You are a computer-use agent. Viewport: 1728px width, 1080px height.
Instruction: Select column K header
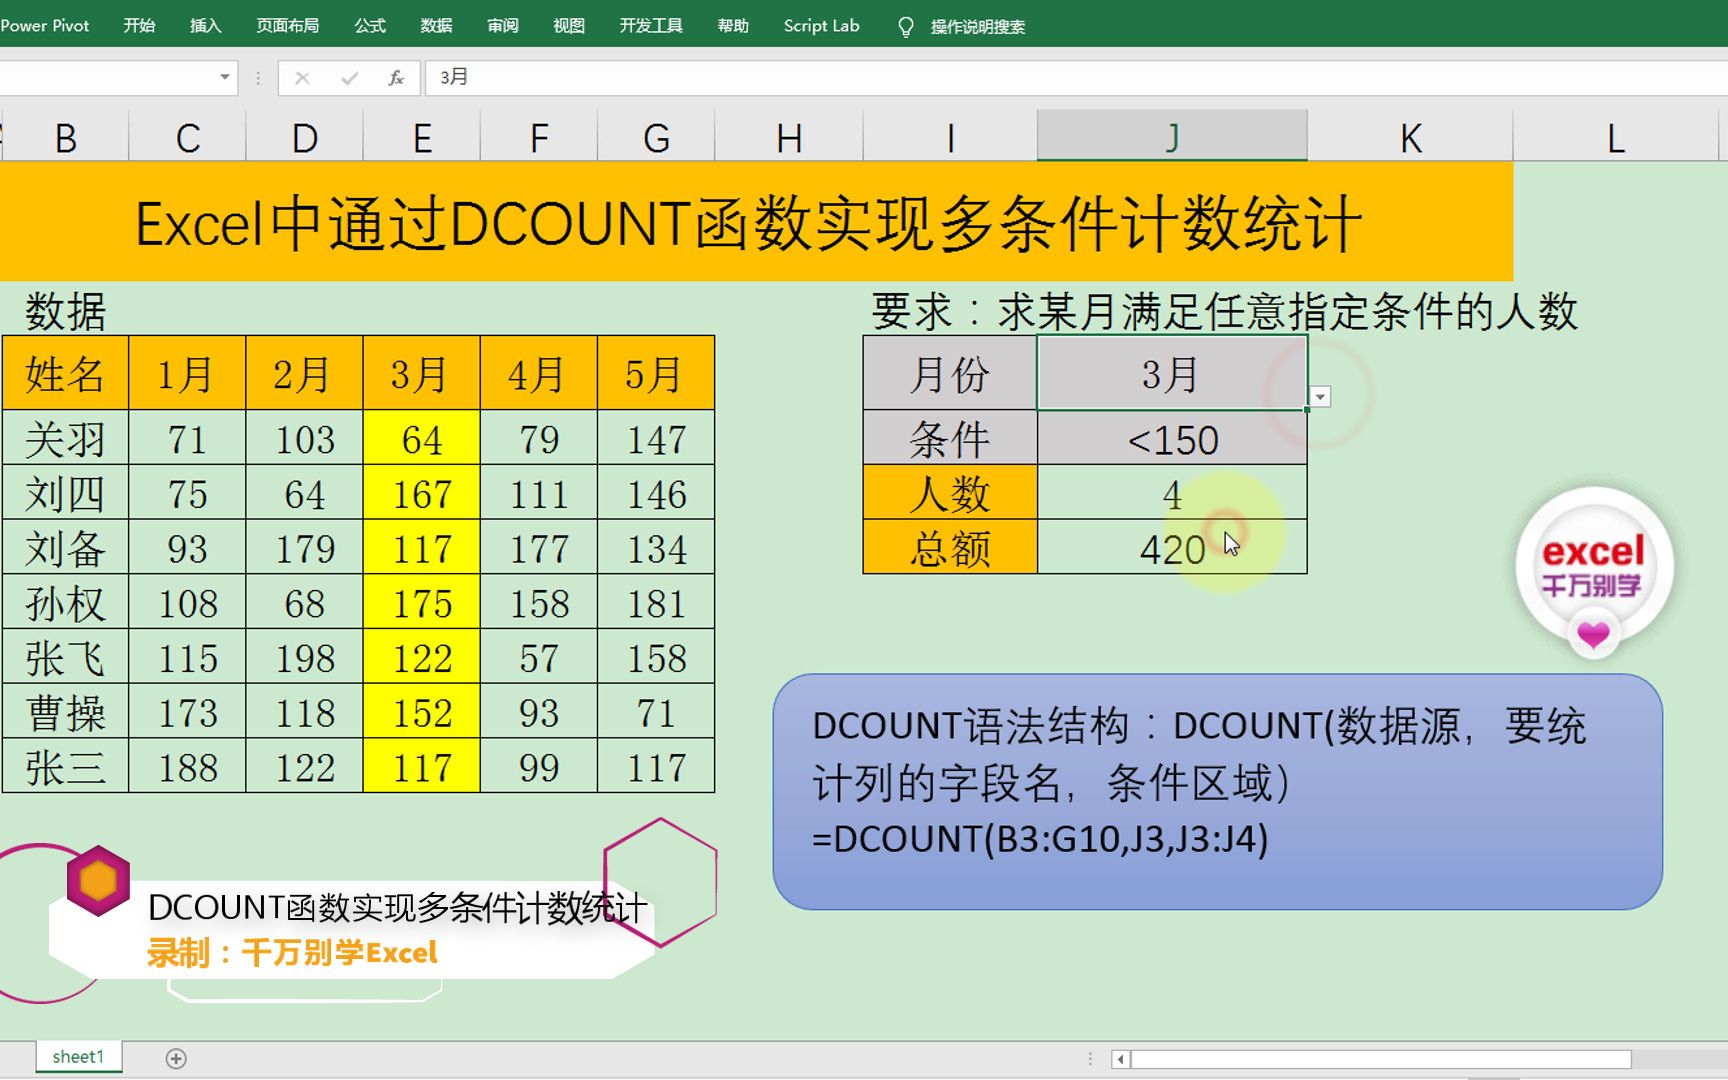(x=1410, y=137)
